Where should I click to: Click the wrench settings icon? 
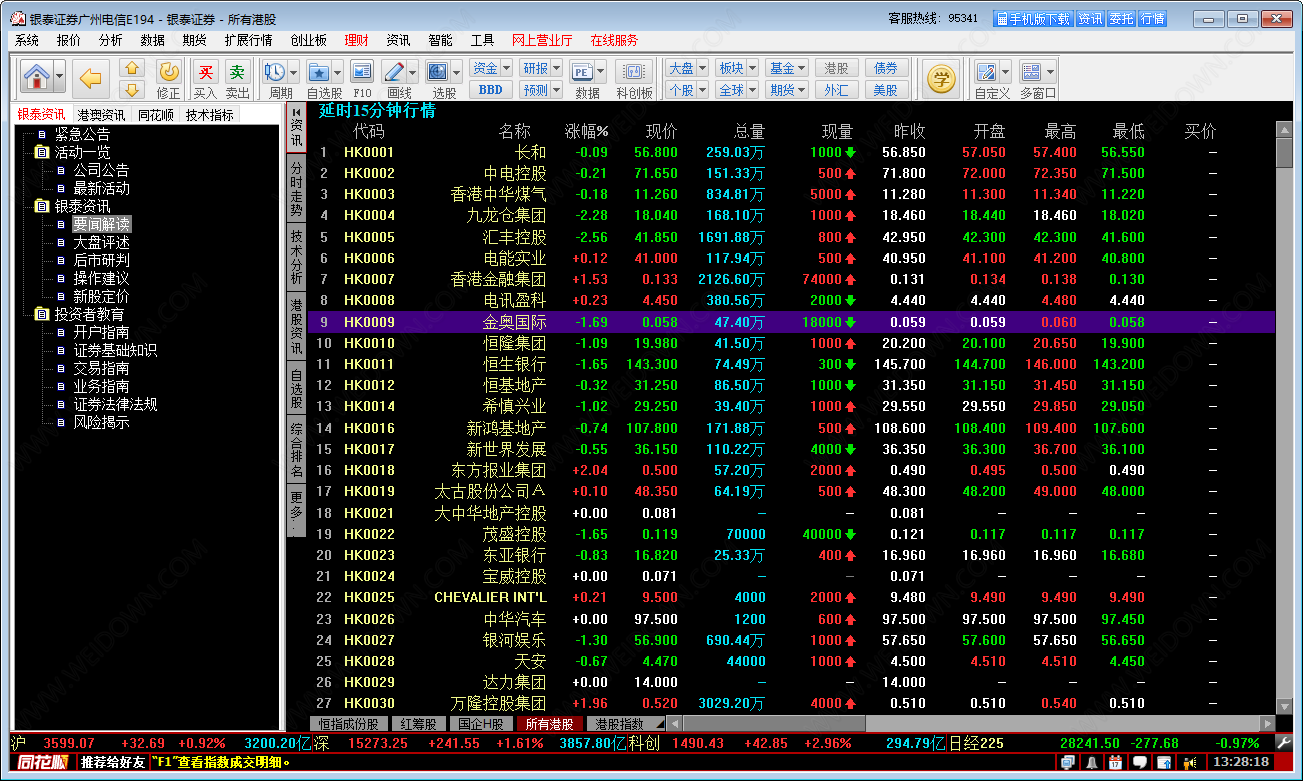click(x=1285, y=743)
